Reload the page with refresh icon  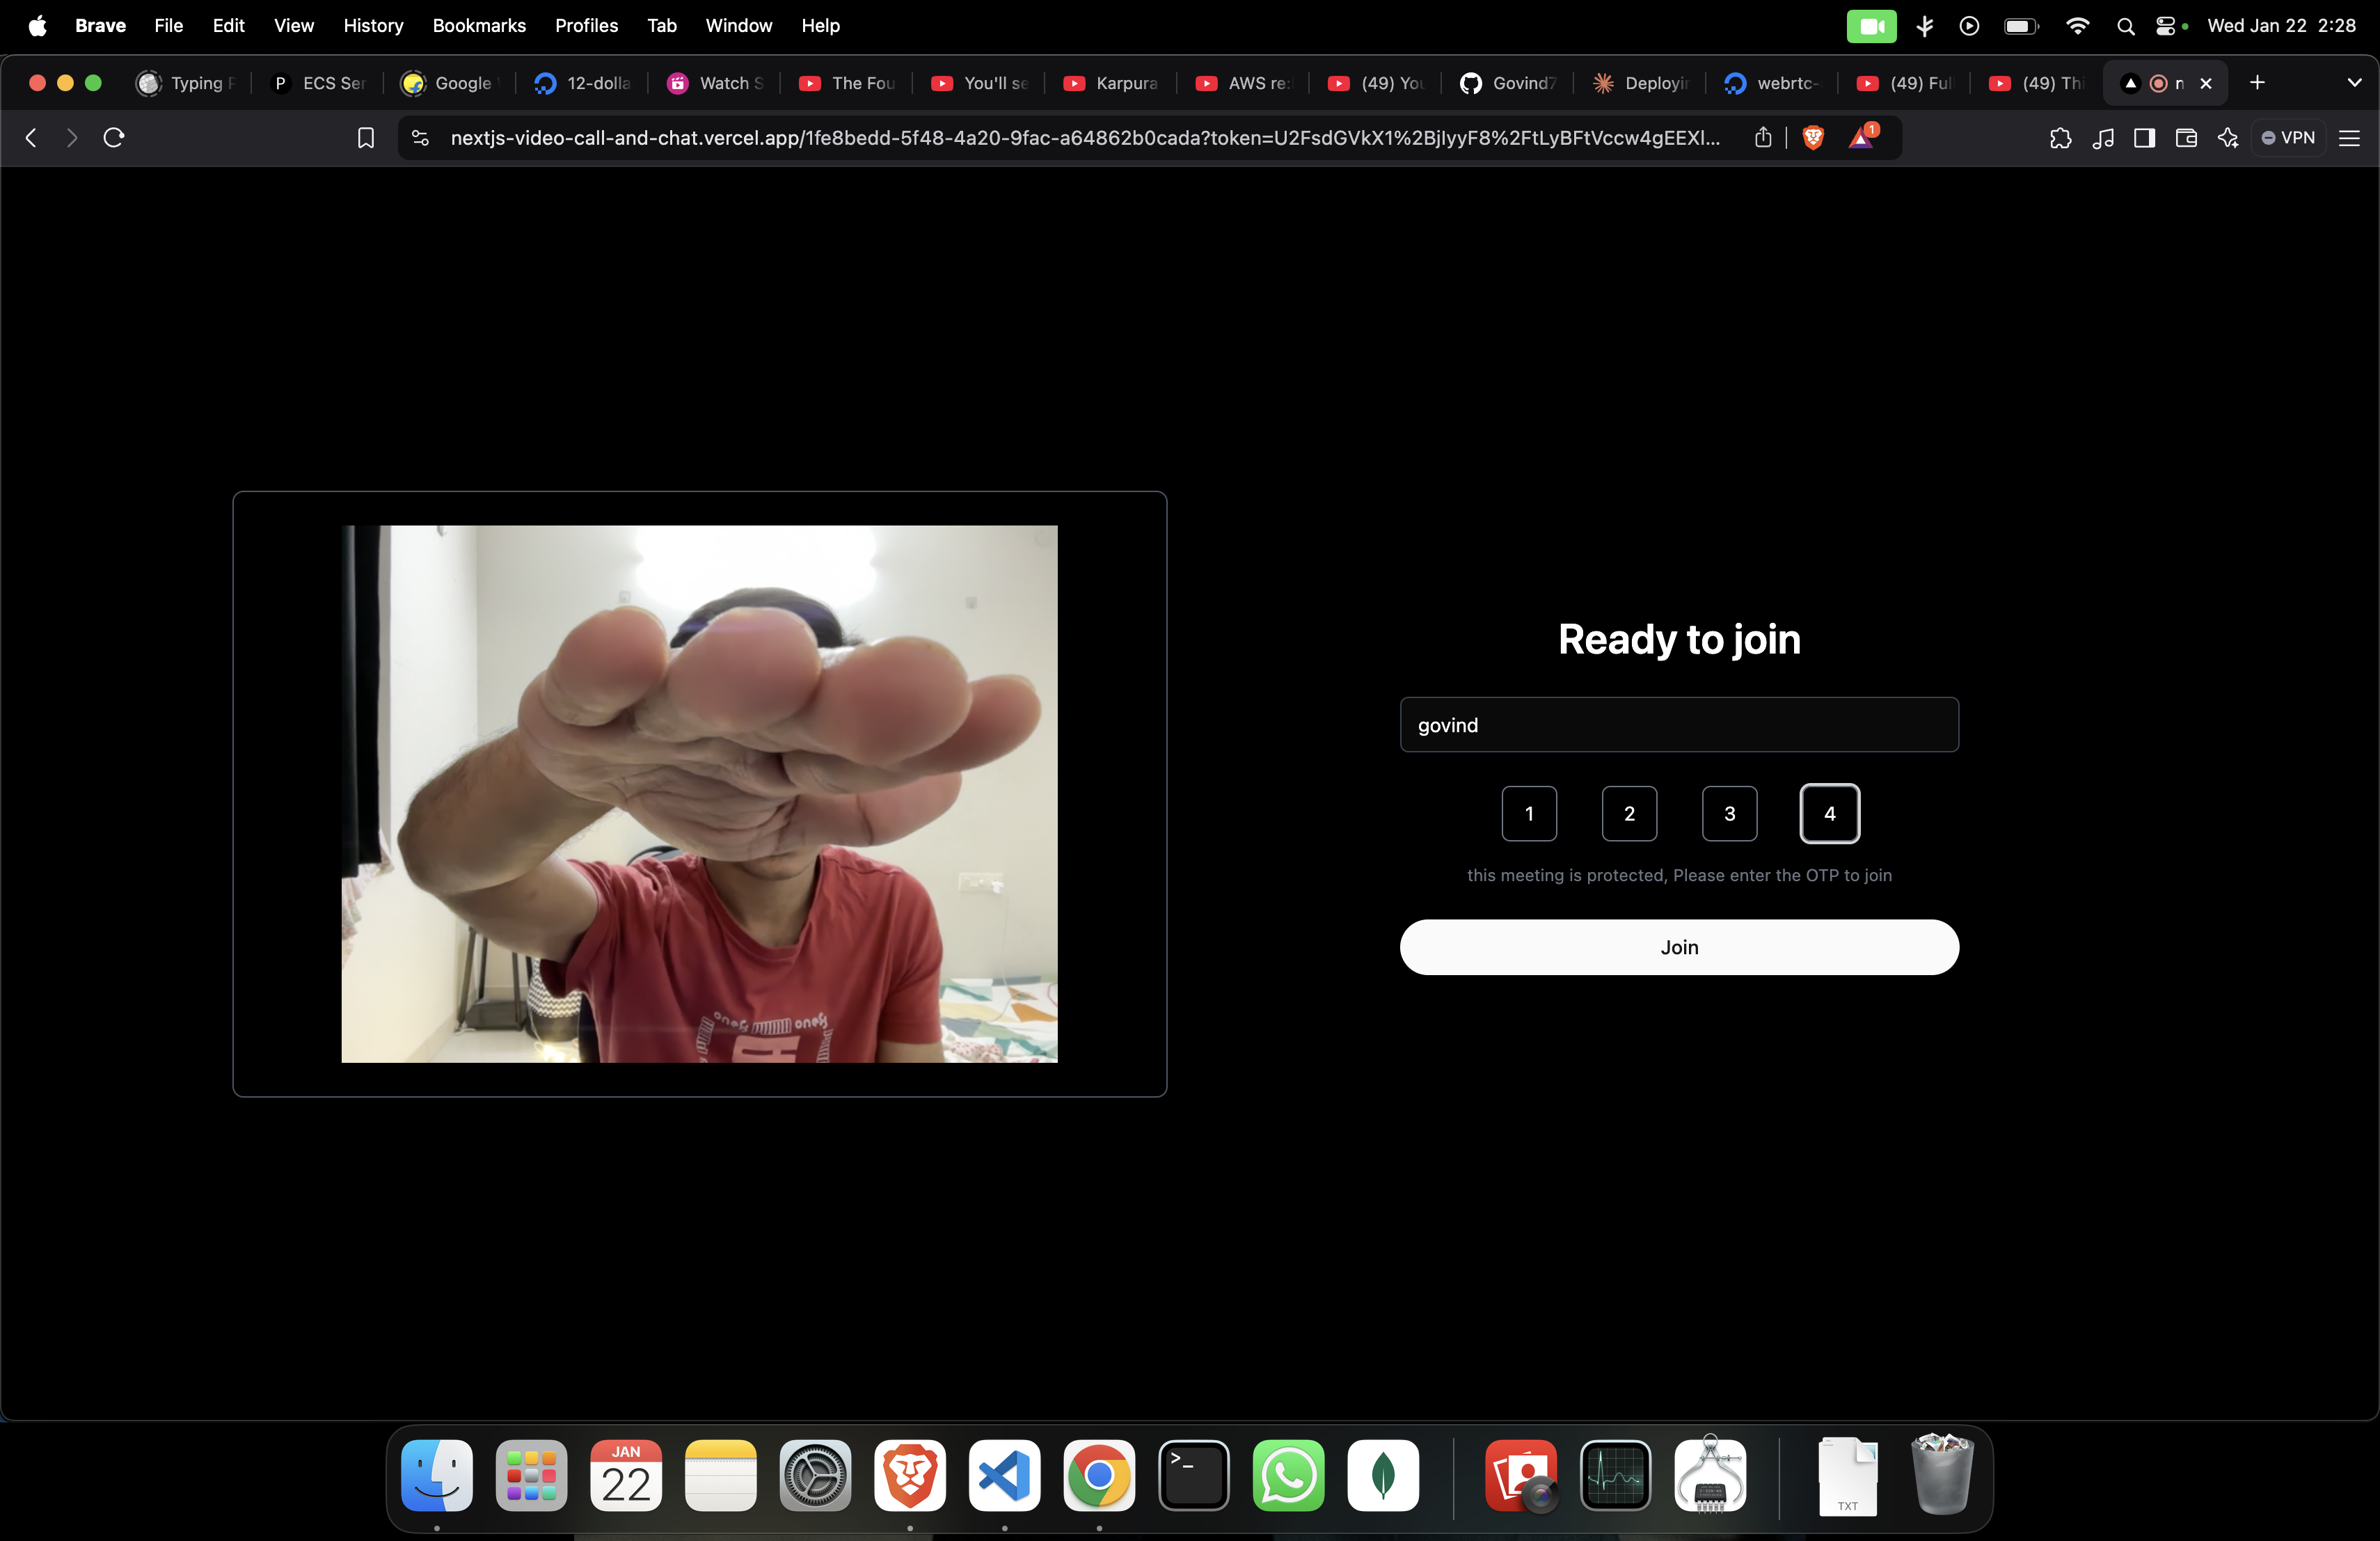click(x=114, y=138)
